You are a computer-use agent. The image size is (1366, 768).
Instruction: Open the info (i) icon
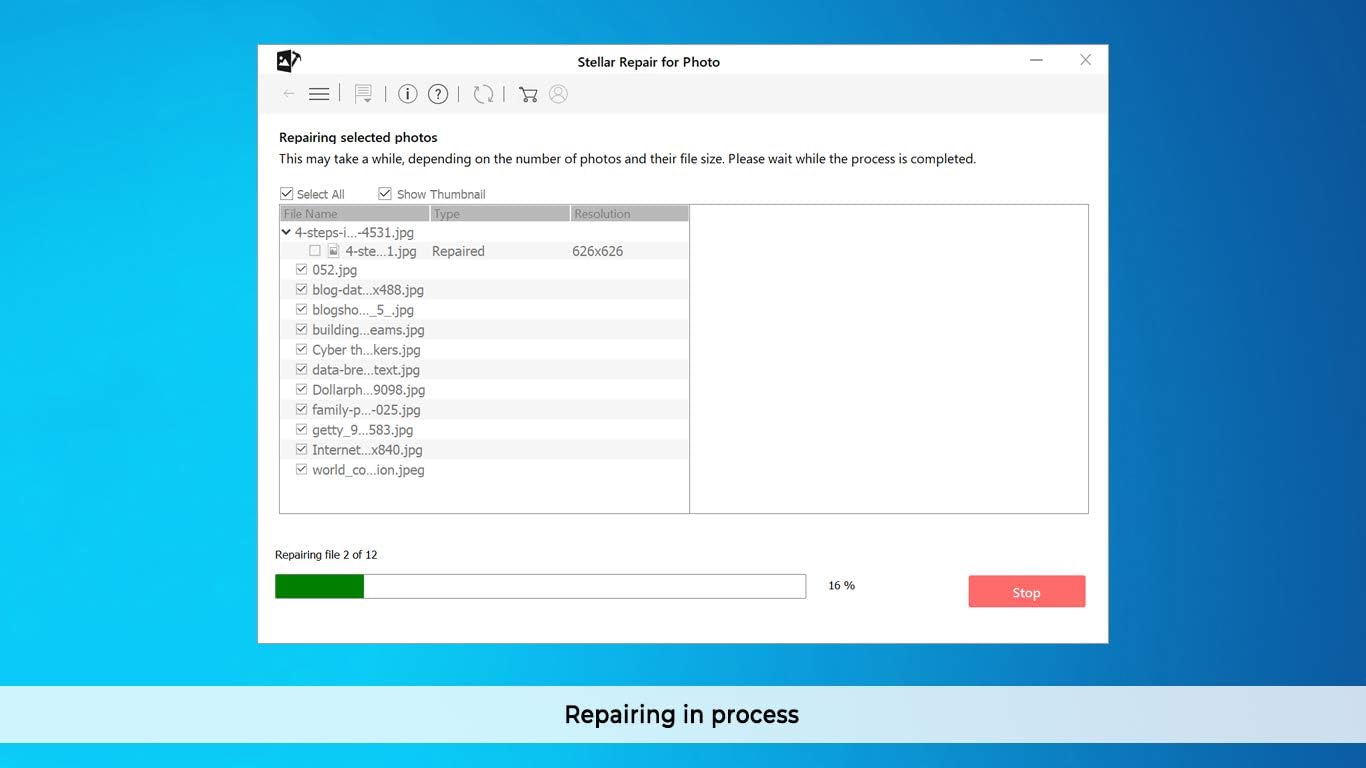point(407,94)
